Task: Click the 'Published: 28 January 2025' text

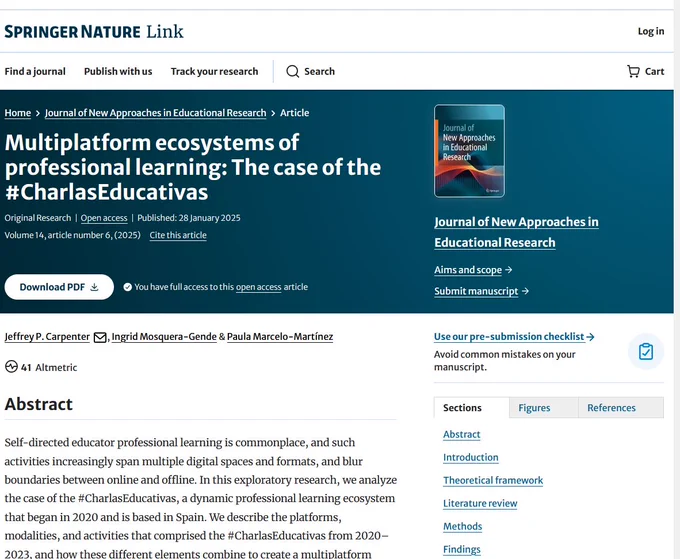Action: (x=189, y=218)
